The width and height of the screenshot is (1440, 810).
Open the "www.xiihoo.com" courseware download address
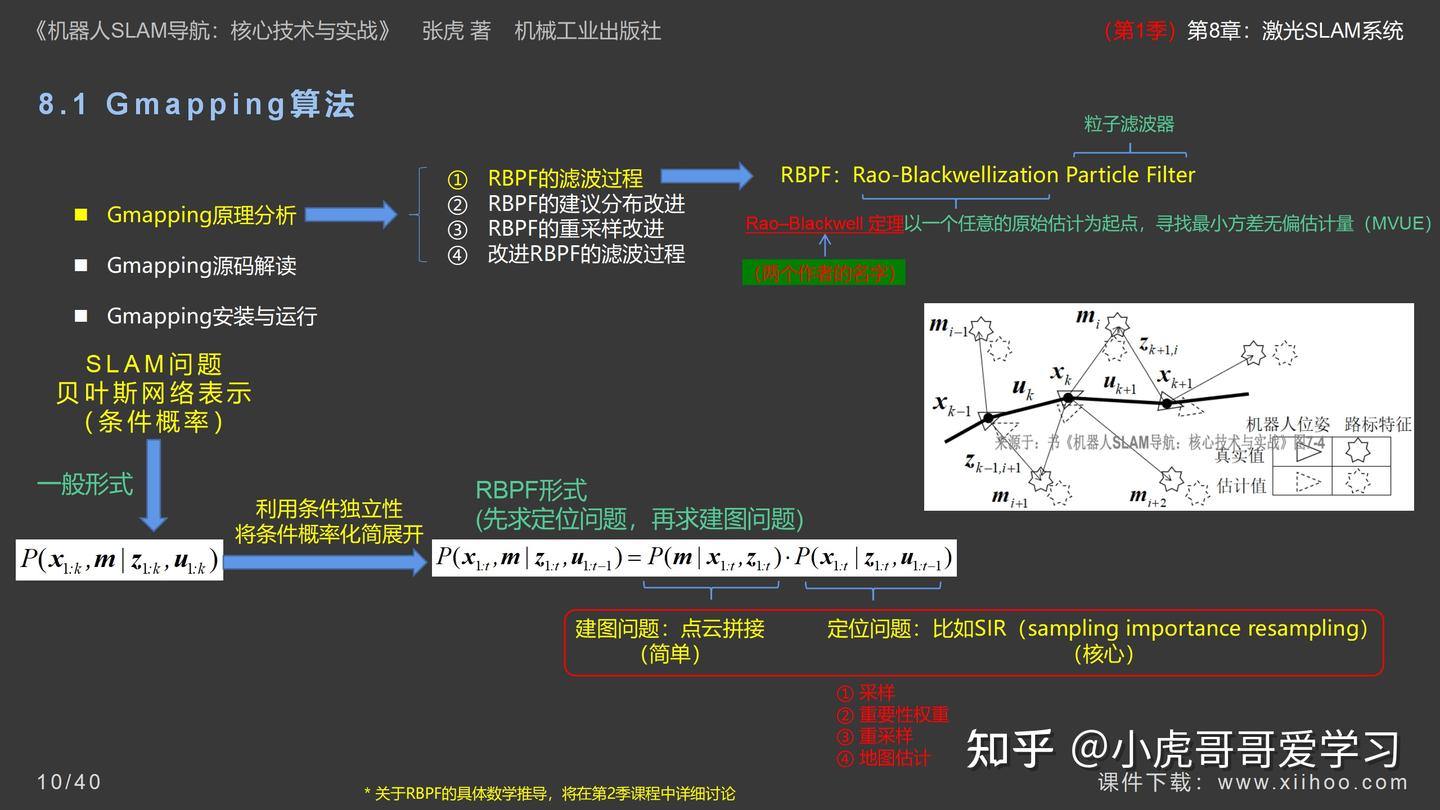pos(1313,783)
